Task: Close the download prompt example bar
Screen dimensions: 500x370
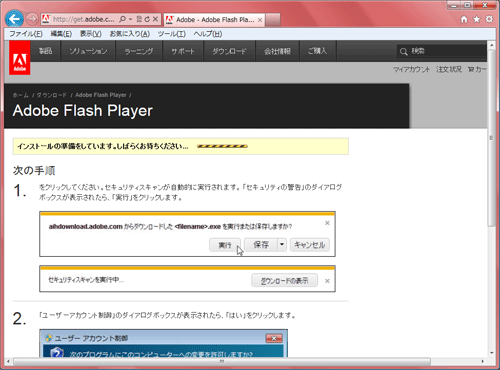Action: [327, 223]
